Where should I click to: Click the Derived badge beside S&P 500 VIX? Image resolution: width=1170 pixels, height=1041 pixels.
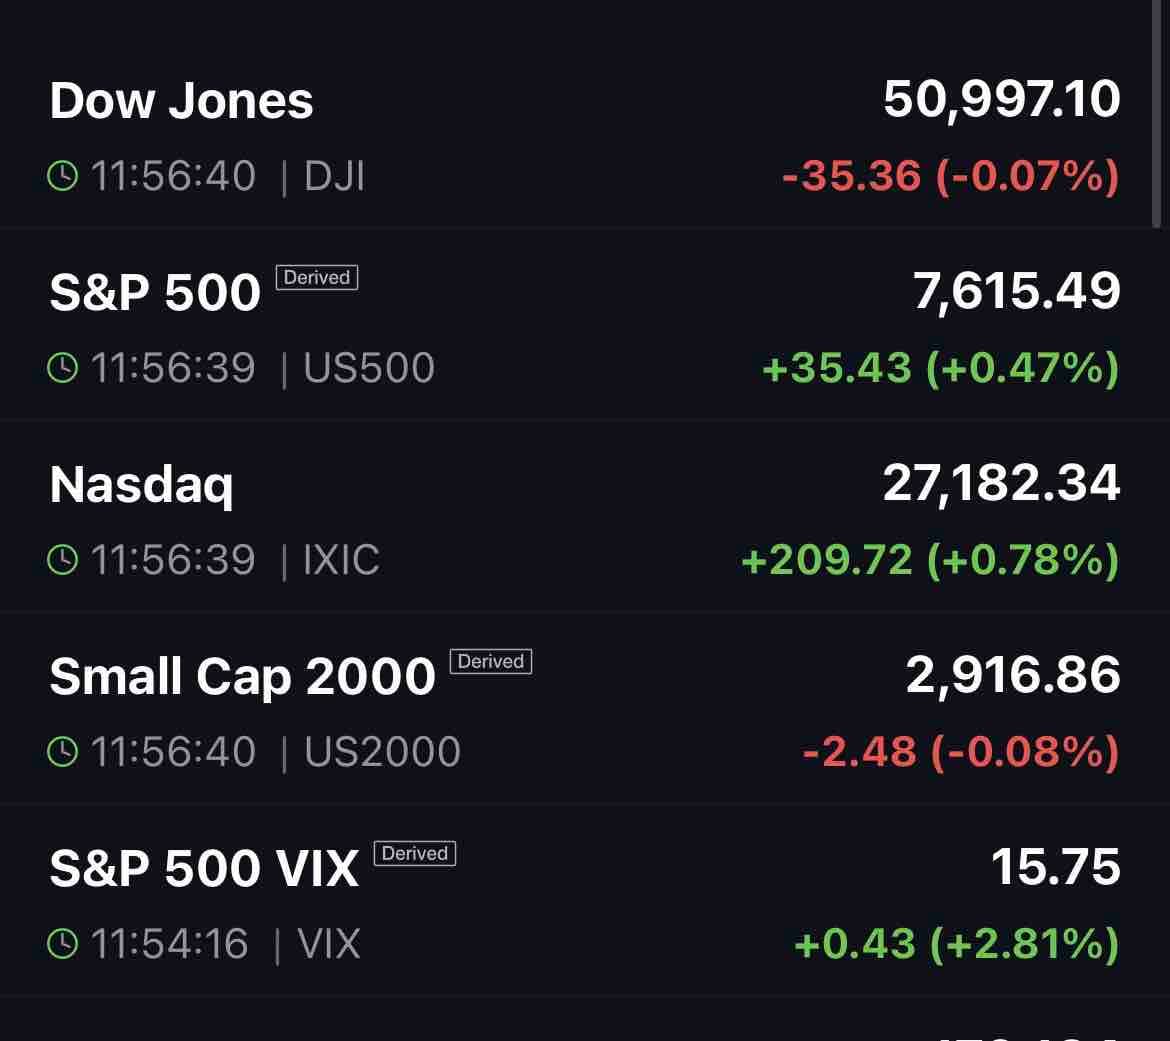click(x=415, y=853)
